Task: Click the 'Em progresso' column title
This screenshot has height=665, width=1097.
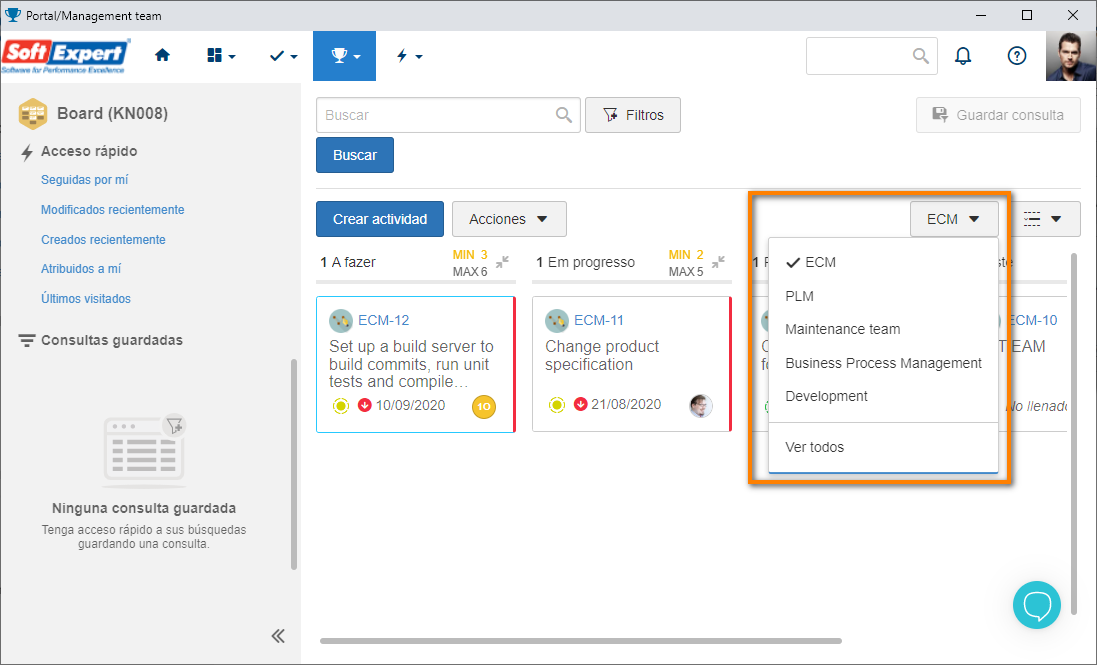Action: [x=591, y=262]
